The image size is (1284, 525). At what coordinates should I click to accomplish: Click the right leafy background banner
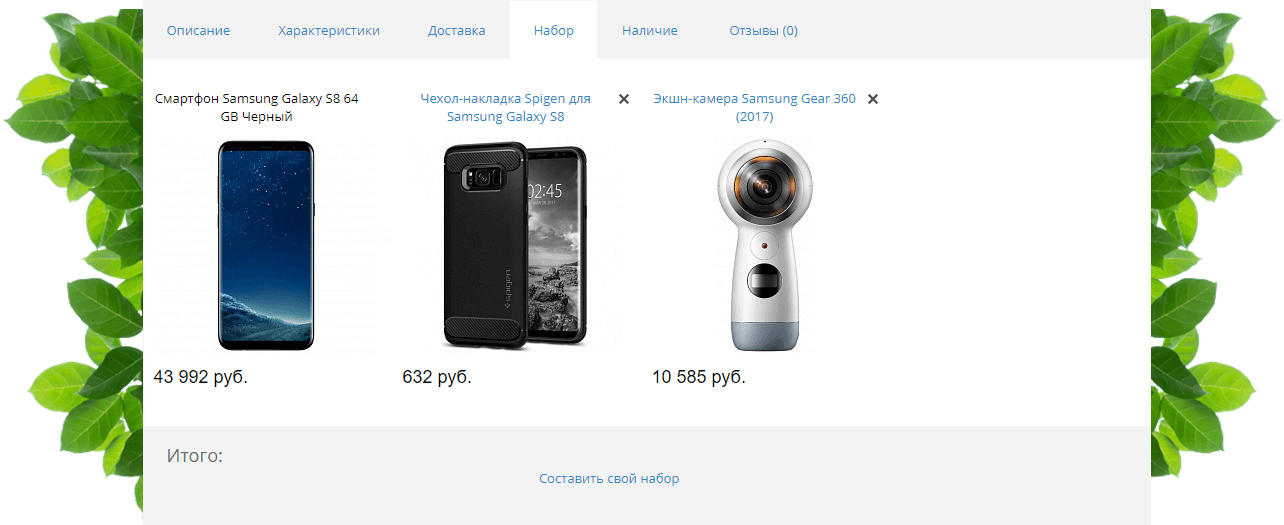(x=1217, y=262)
